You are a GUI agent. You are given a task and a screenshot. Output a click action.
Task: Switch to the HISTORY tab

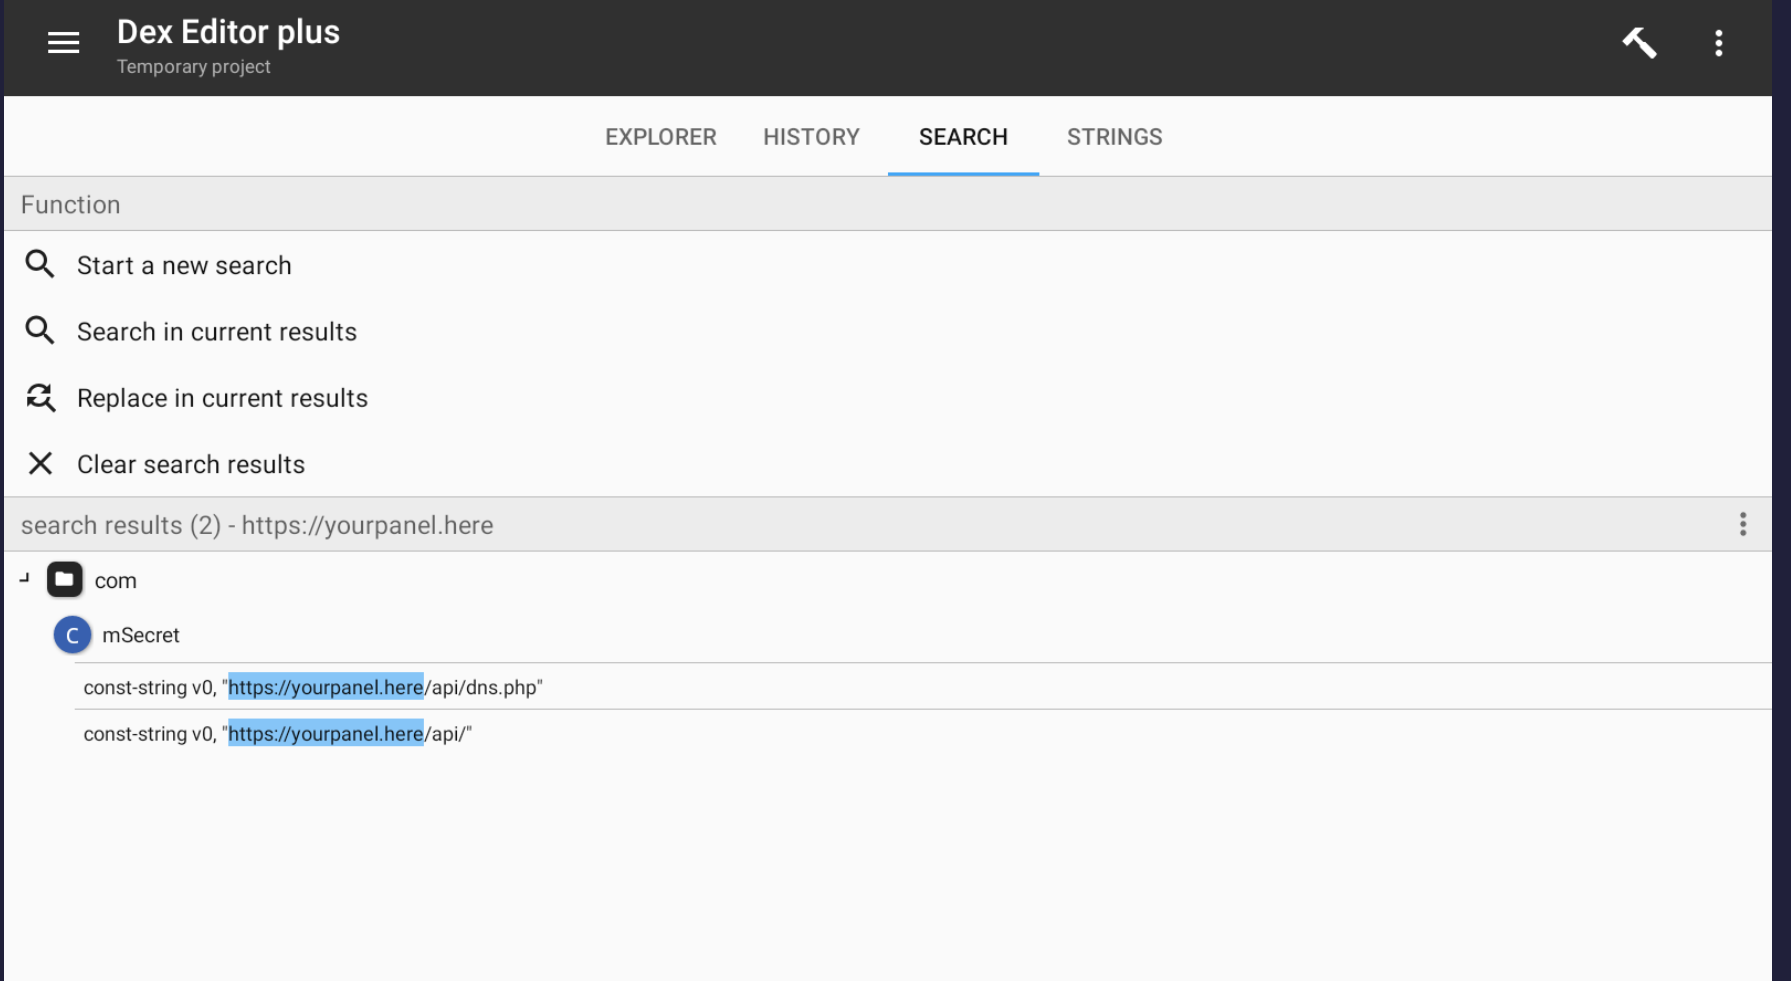[811, 137]
